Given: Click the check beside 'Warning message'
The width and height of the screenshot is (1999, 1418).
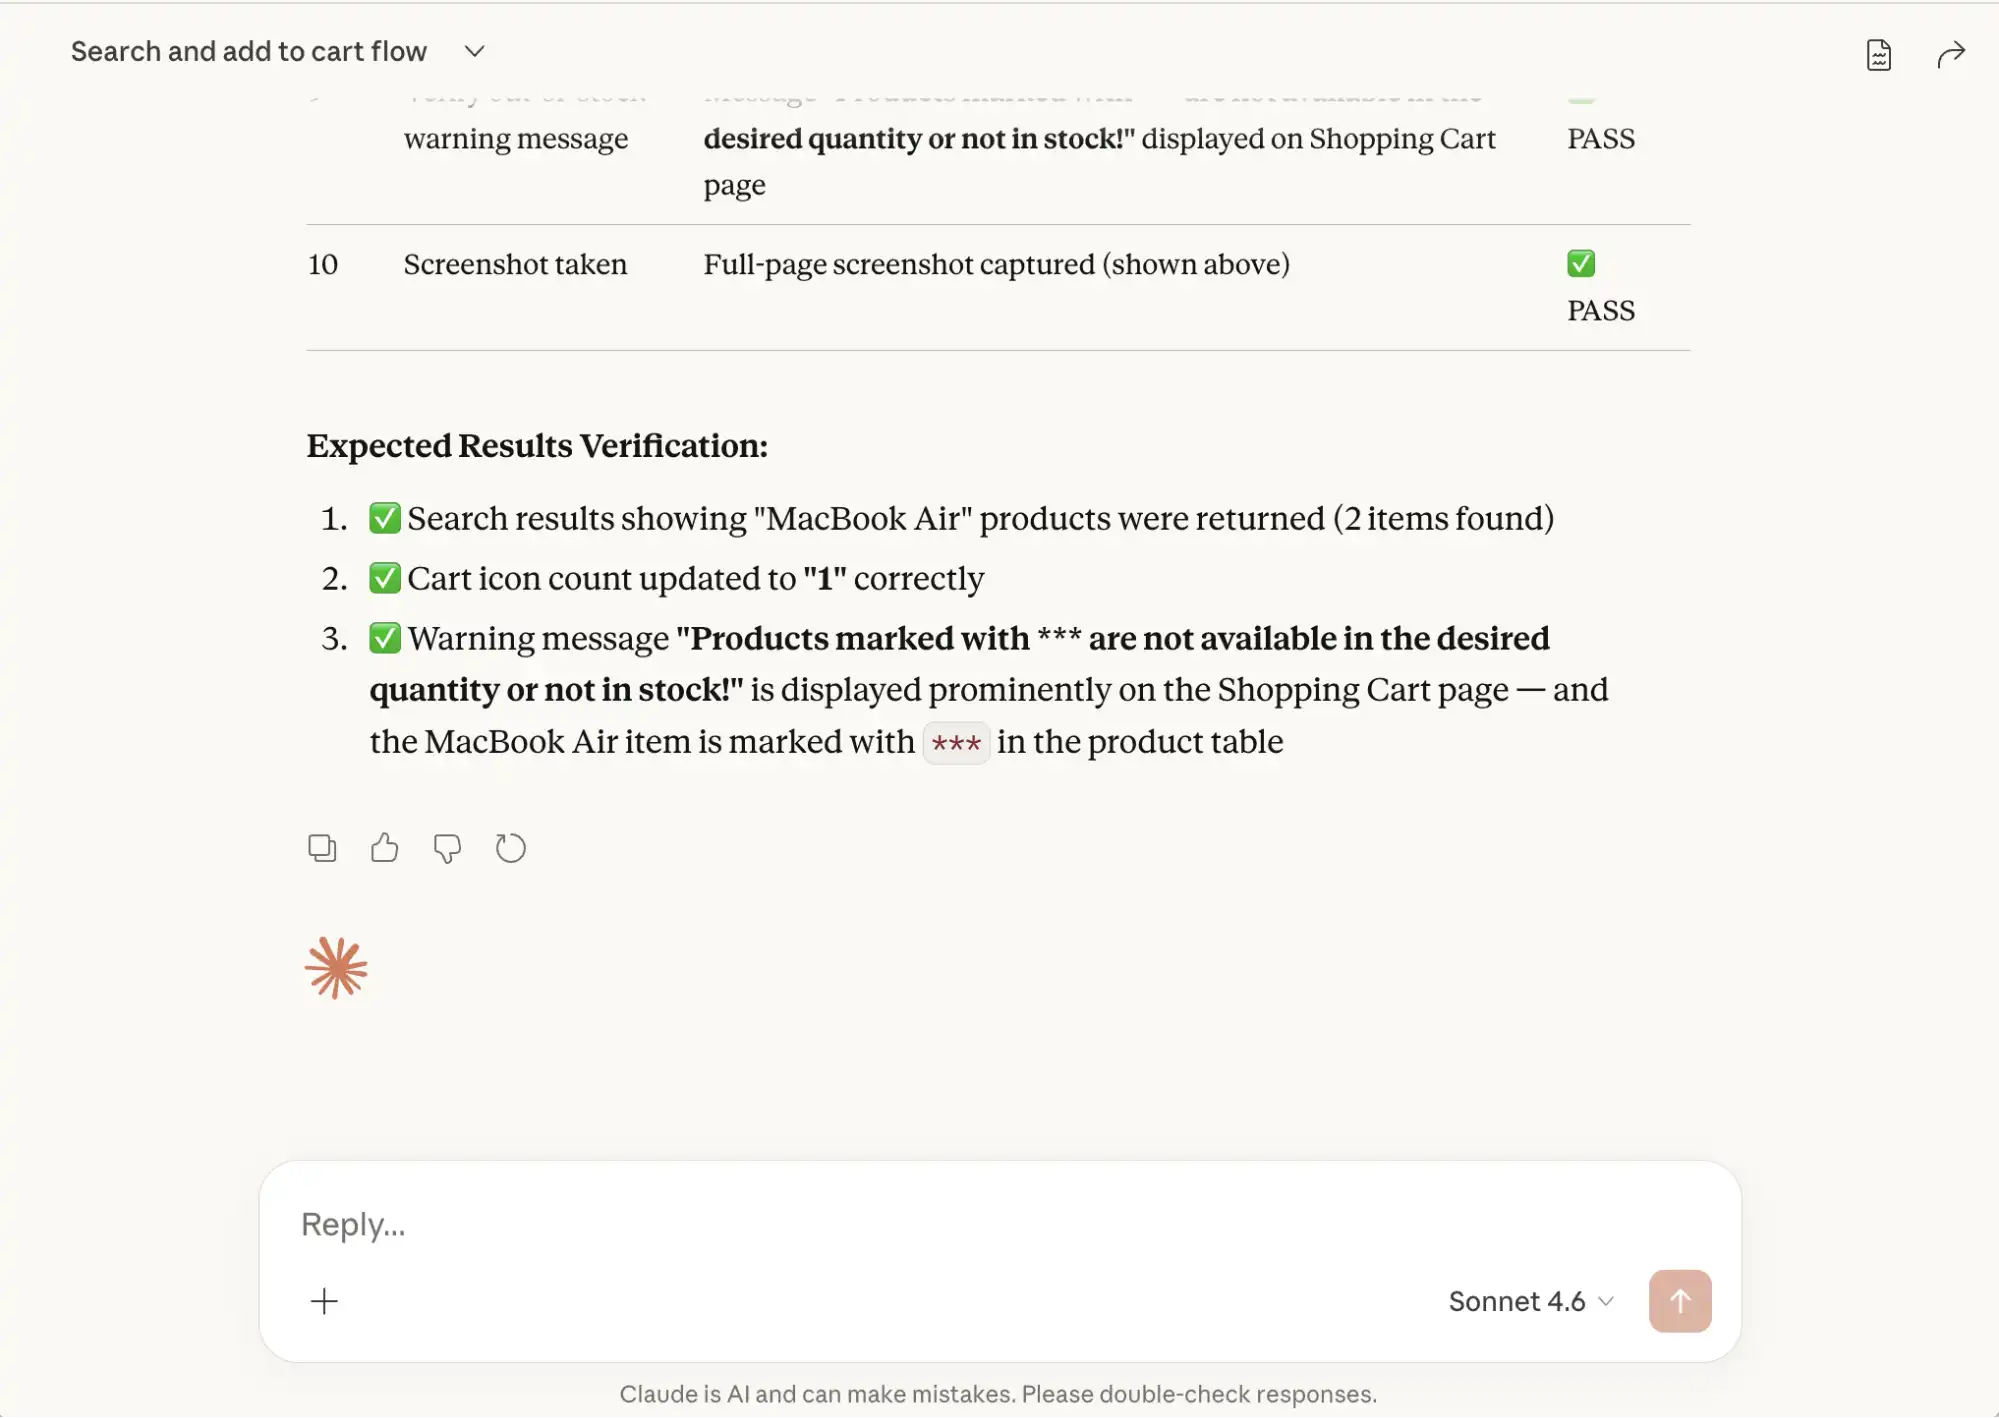Looking at the screenshot, I should (x=385, y=638).
